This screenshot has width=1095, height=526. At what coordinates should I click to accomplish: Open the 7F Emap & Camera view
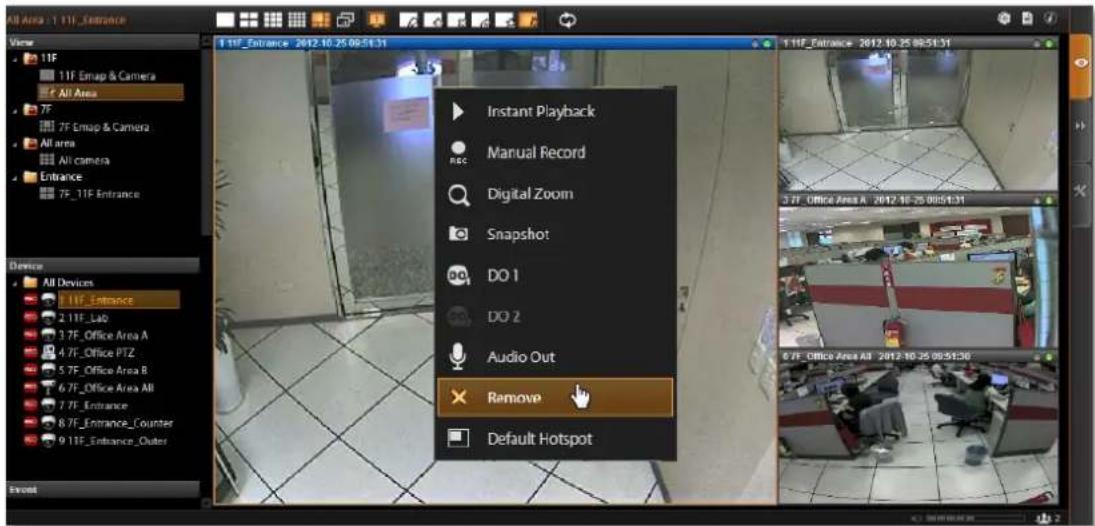tap(104, 127)
